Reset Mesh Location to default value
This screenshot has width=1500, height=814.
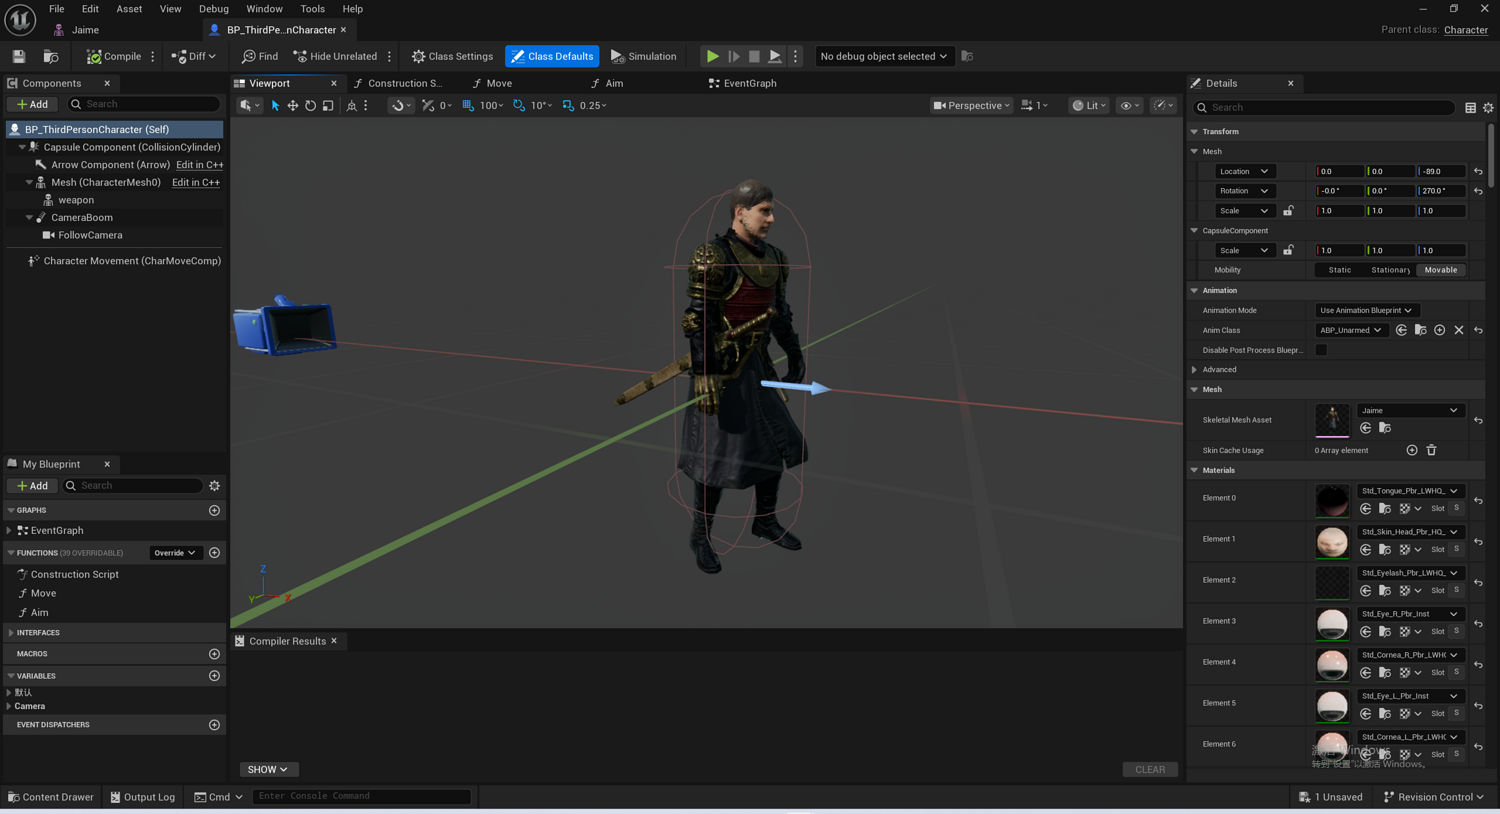click(1478, 172)
